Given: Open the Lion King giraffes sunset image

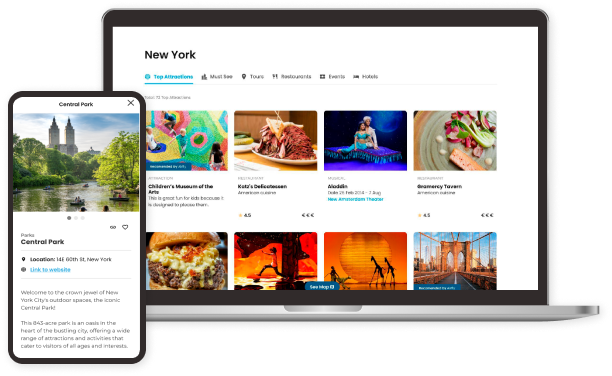Looking at the screenshot, I should (x=365, y=261).
